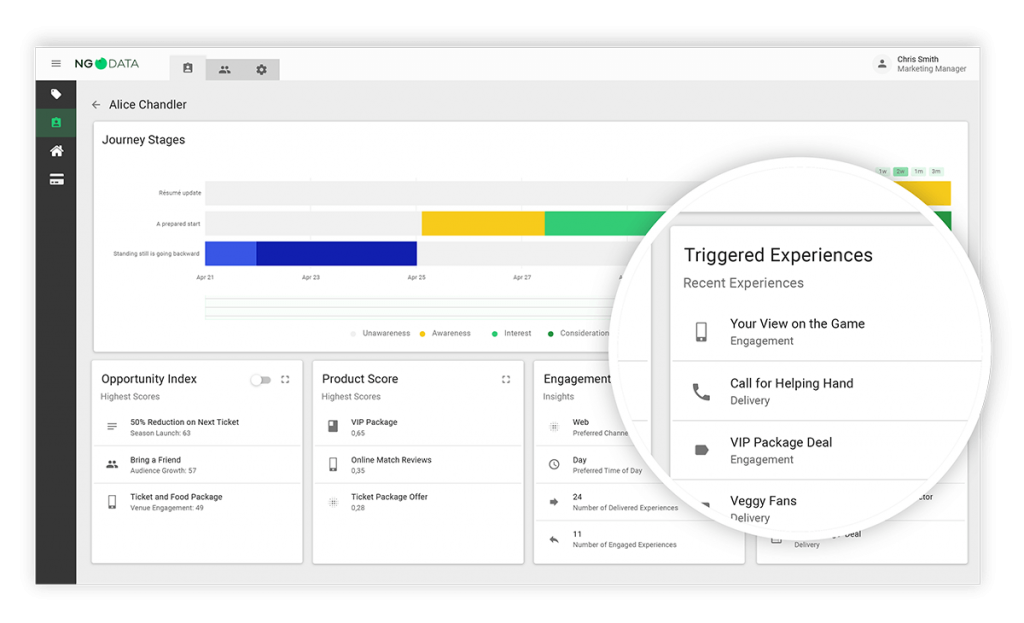Select the Ticket Package Offer entry
The height and width of the screenshot is (623, 1024).
point(418,502)
